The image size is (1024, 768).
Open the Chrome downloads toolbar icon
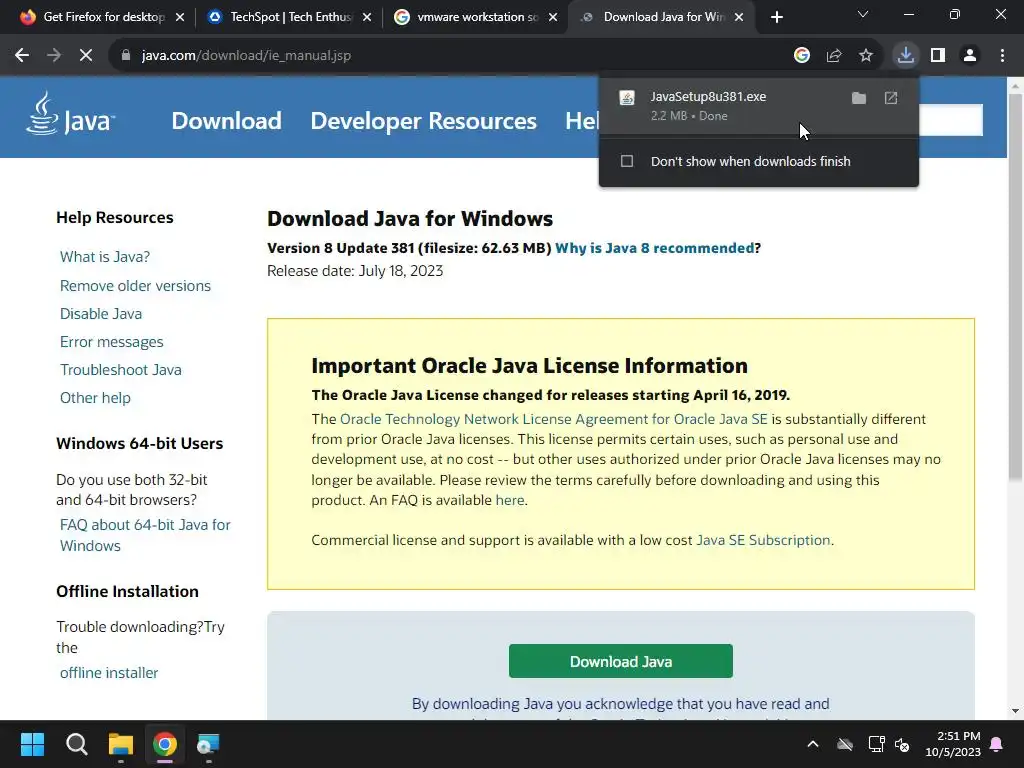[x=906, y=56]
